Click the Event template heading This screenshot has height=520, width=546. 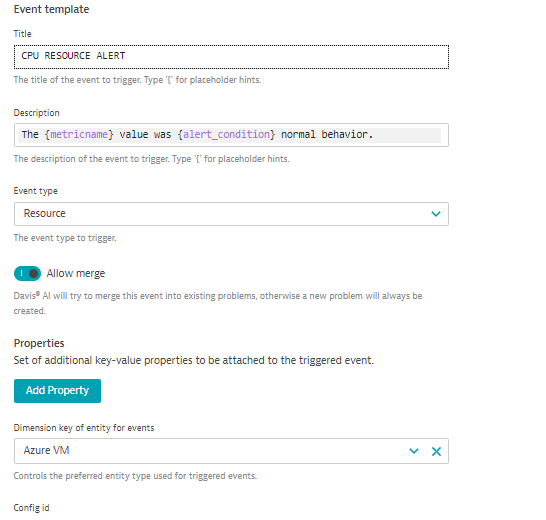[52, 9]
